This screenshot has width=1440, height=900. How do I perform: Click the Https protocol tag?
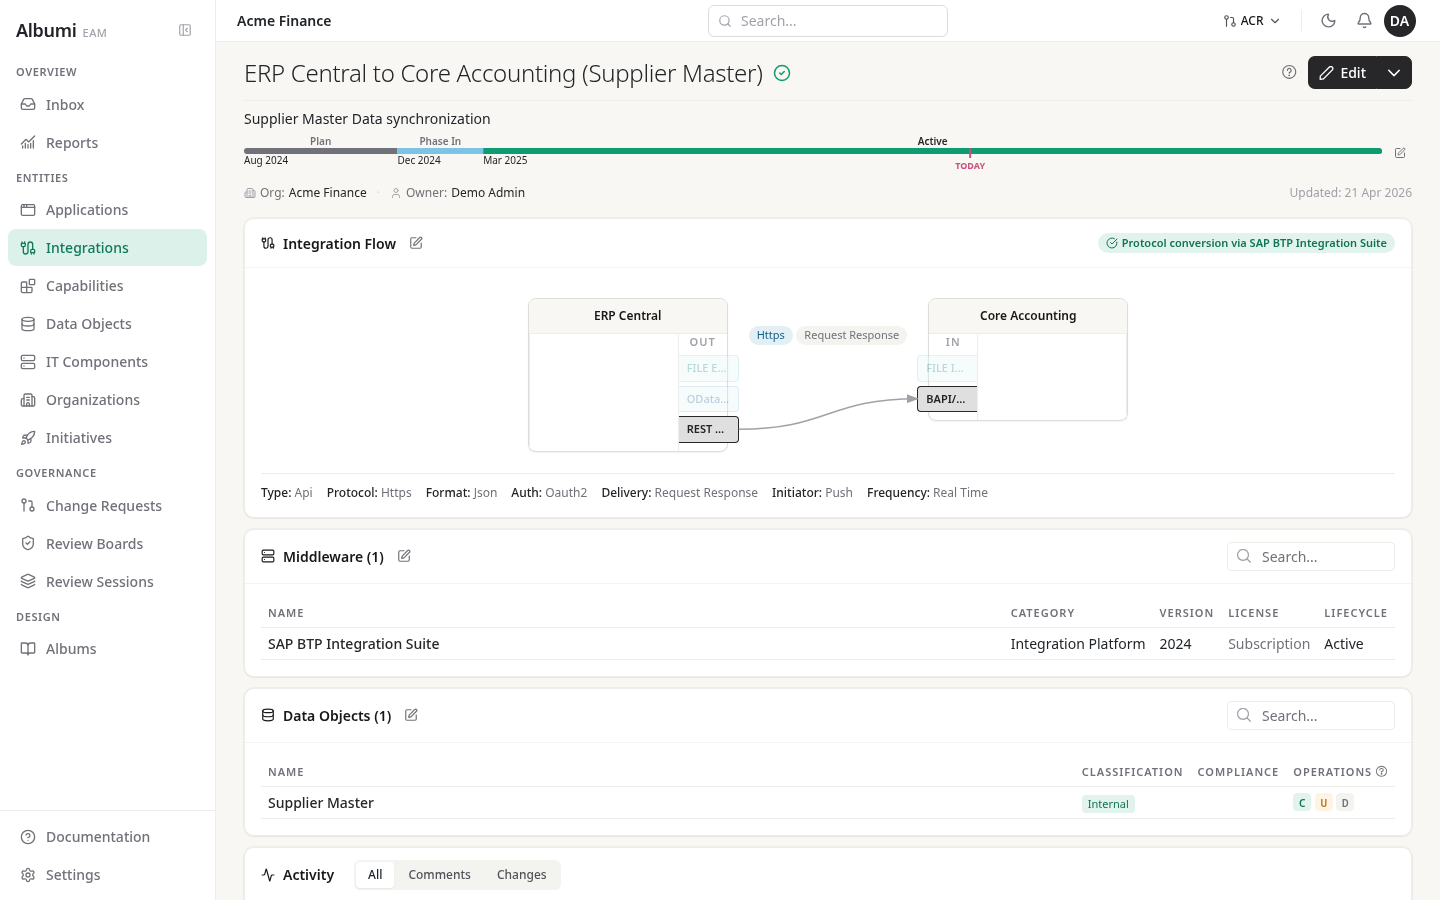click(771, 335)
